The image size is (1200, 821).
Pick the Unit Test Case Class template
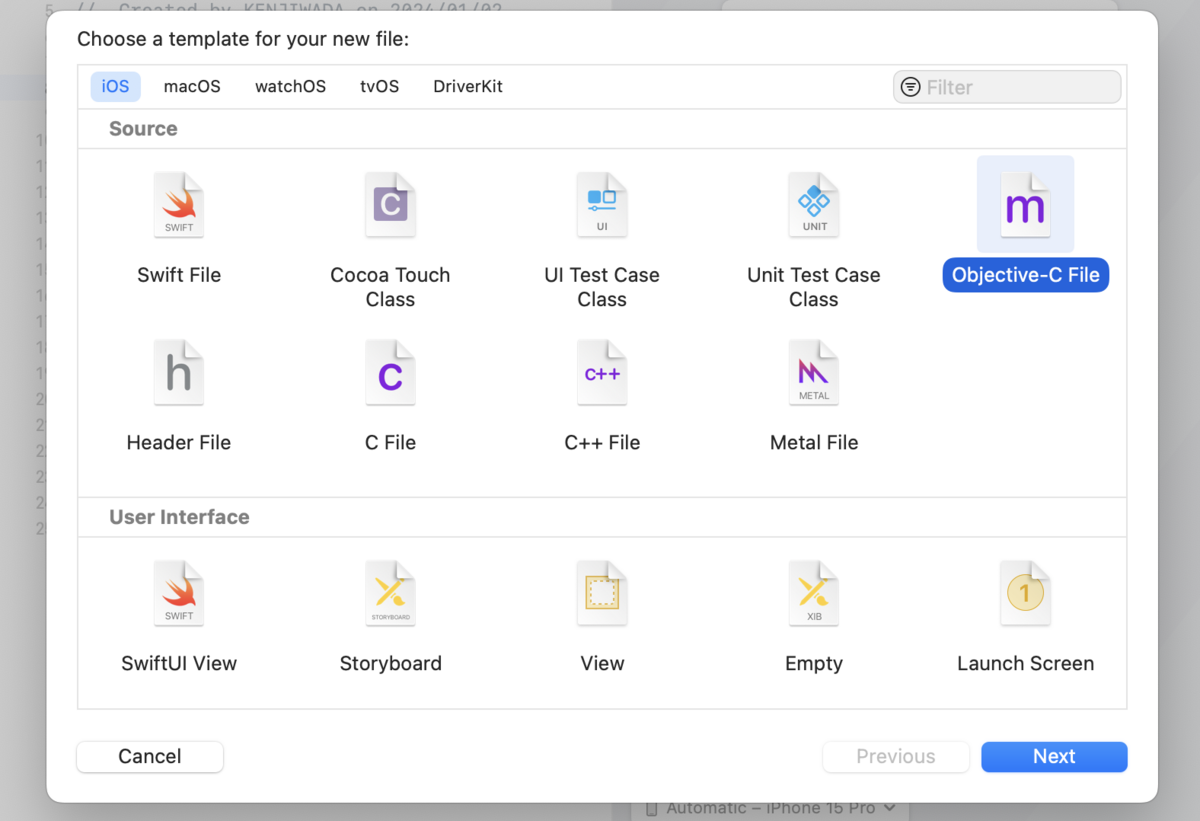pos(813,205)
